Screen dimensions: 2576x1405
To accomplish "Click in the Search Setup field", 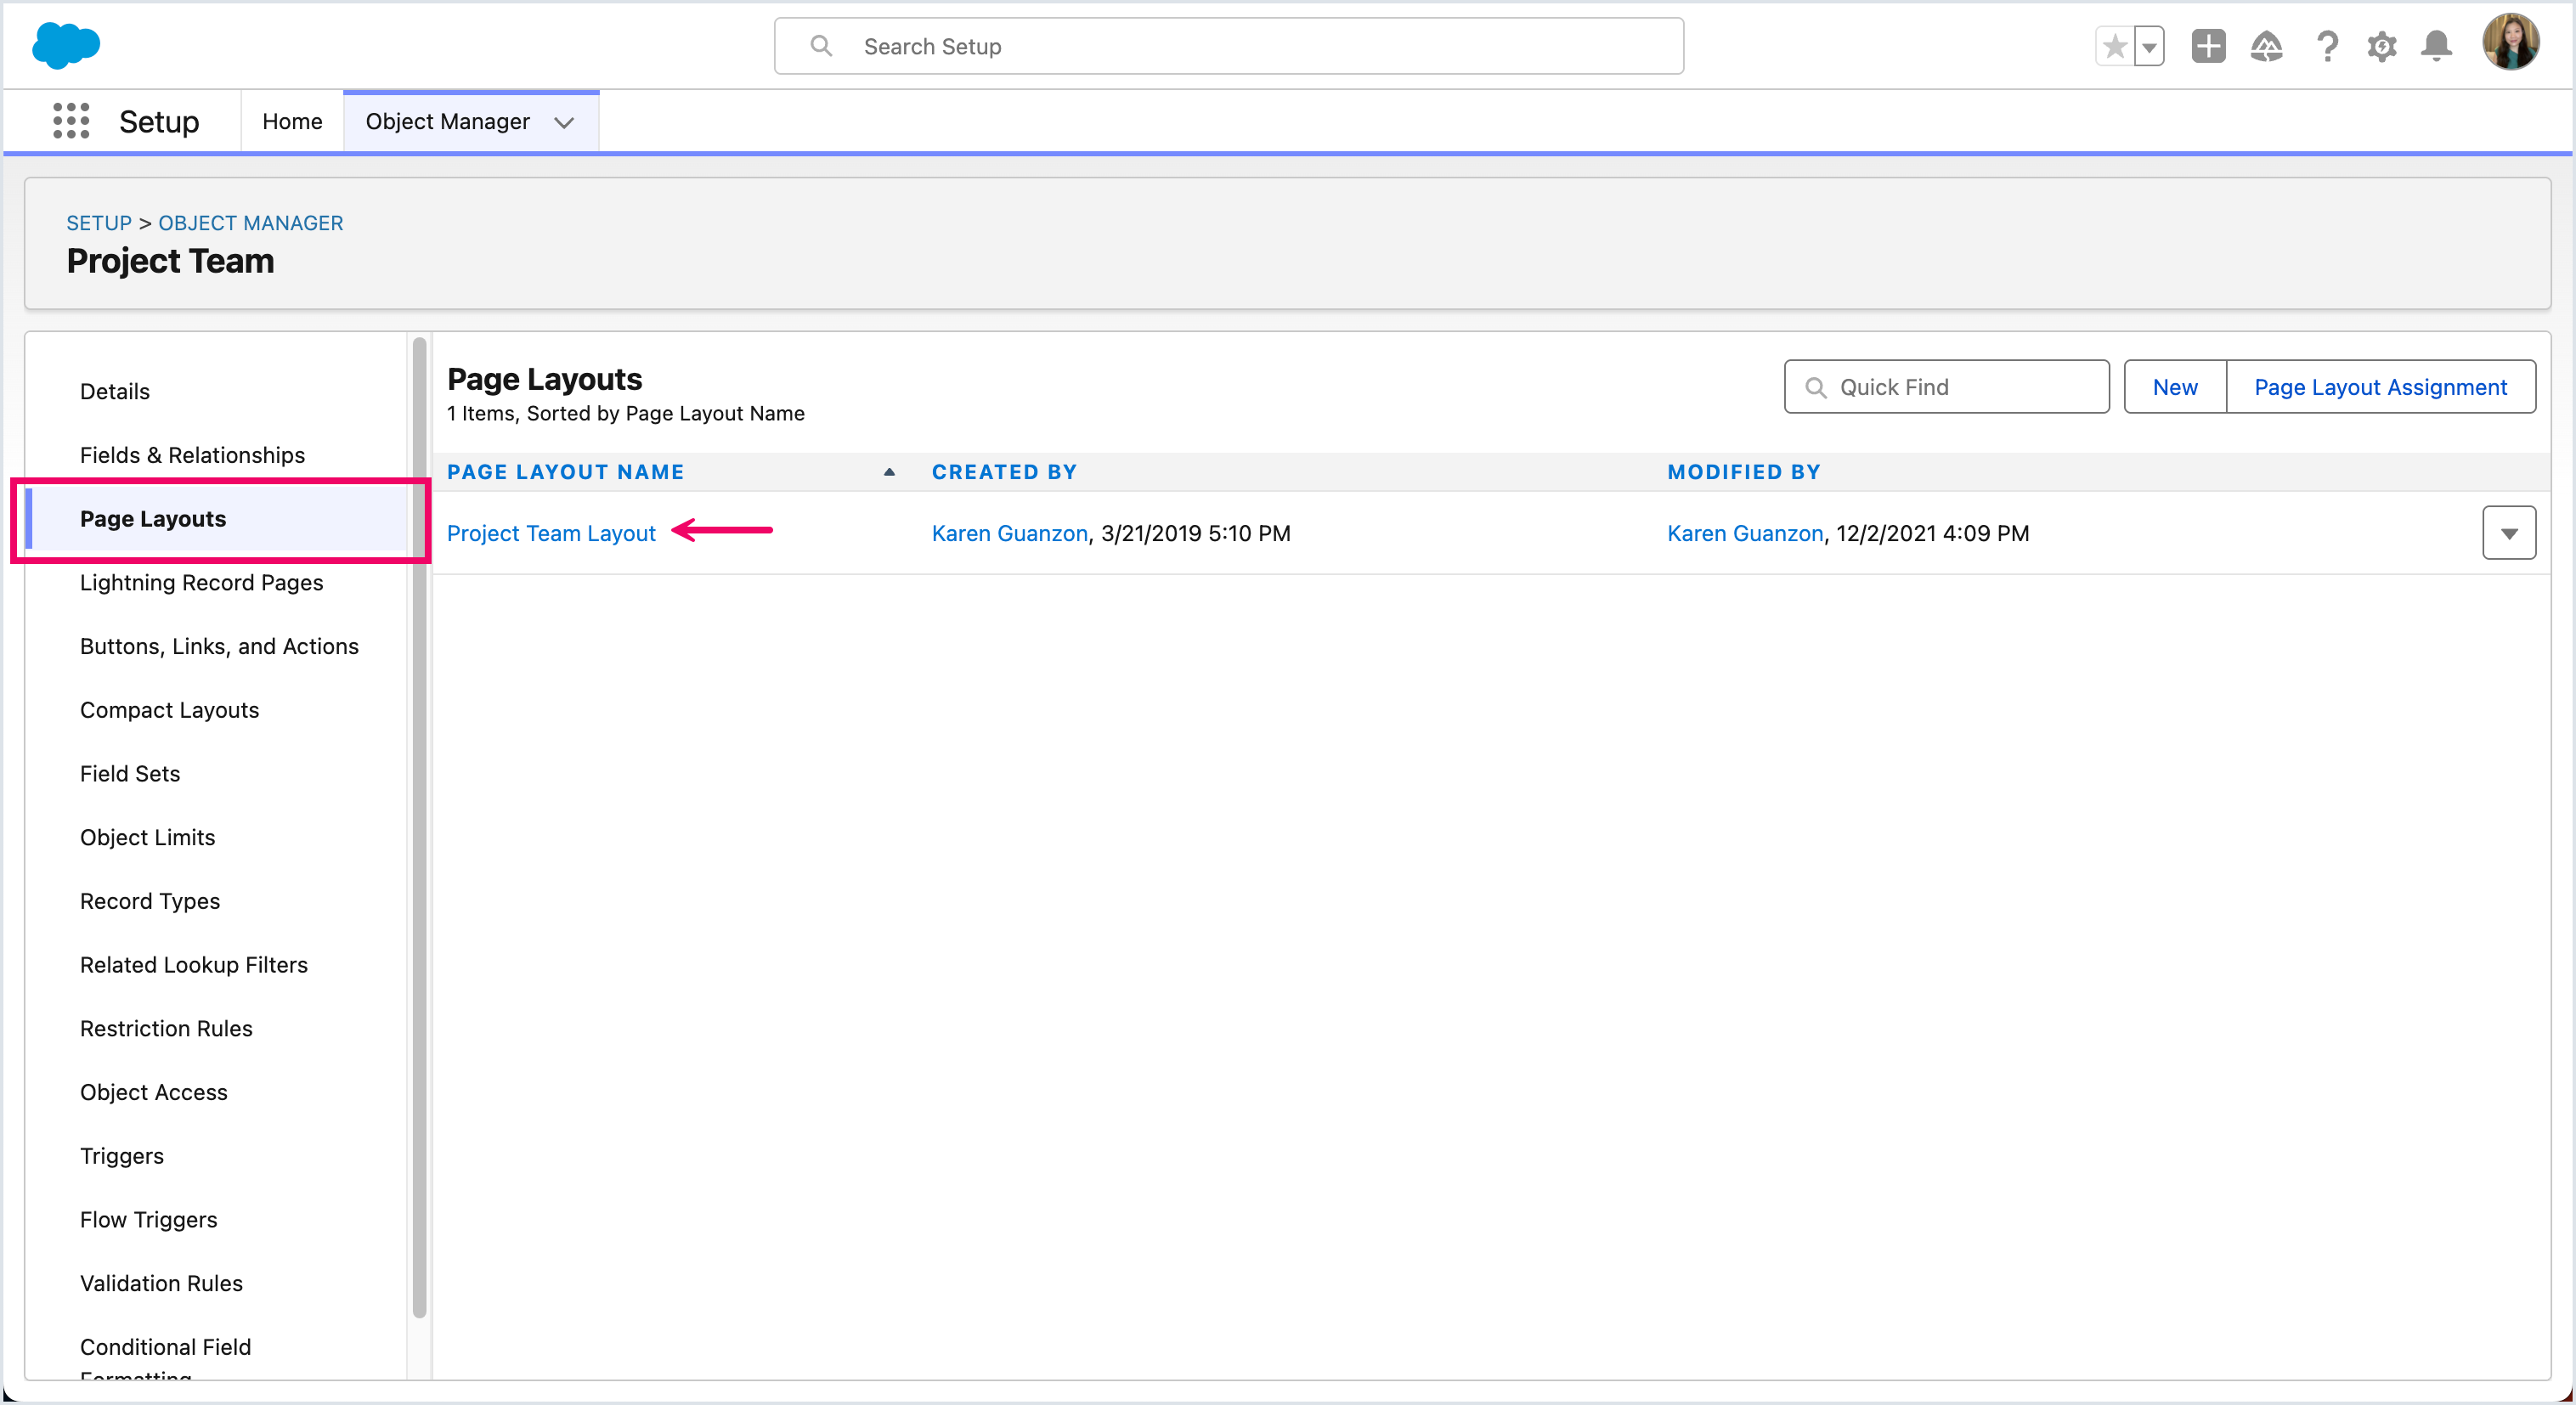I will (1228, 46).
